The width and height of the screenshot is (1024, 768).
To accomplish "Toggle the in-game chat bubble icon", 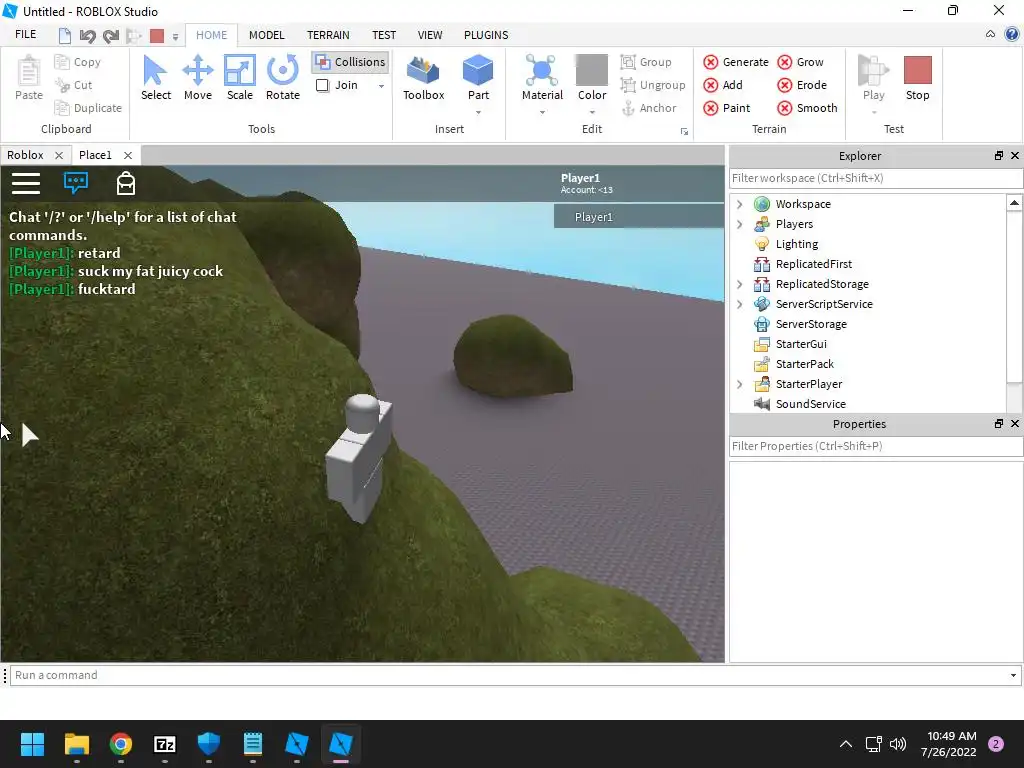I will point(76,182).
